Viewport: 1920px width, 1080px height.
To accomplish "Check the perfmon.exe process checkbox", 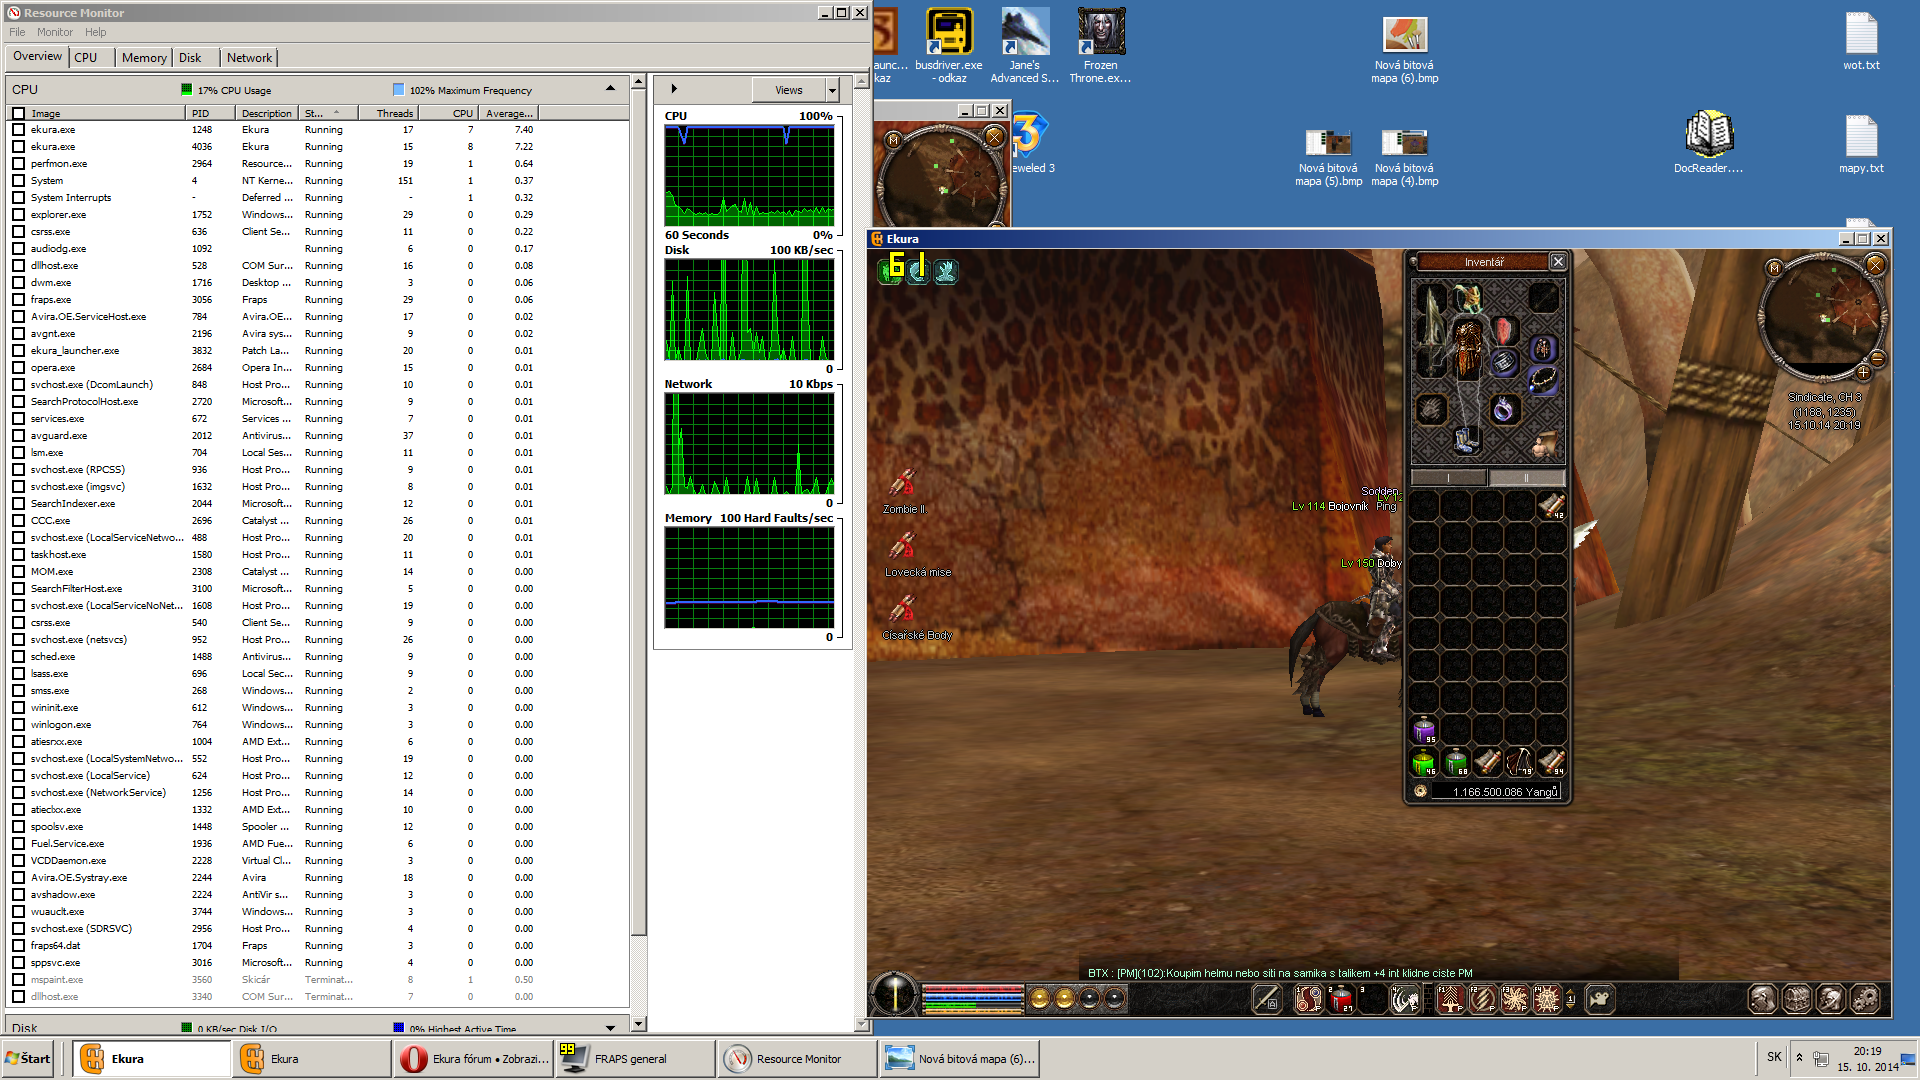I will click(x=18, y=164).
